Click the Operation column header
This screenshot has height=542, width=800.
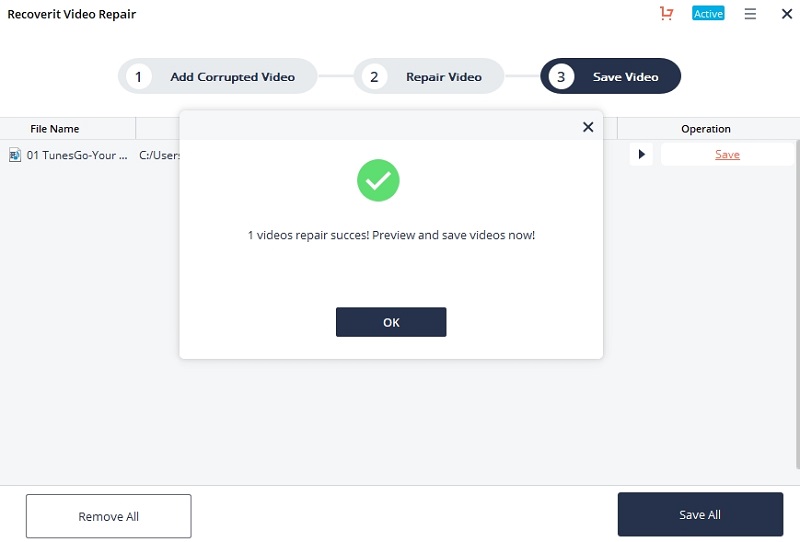click(706, 129)
